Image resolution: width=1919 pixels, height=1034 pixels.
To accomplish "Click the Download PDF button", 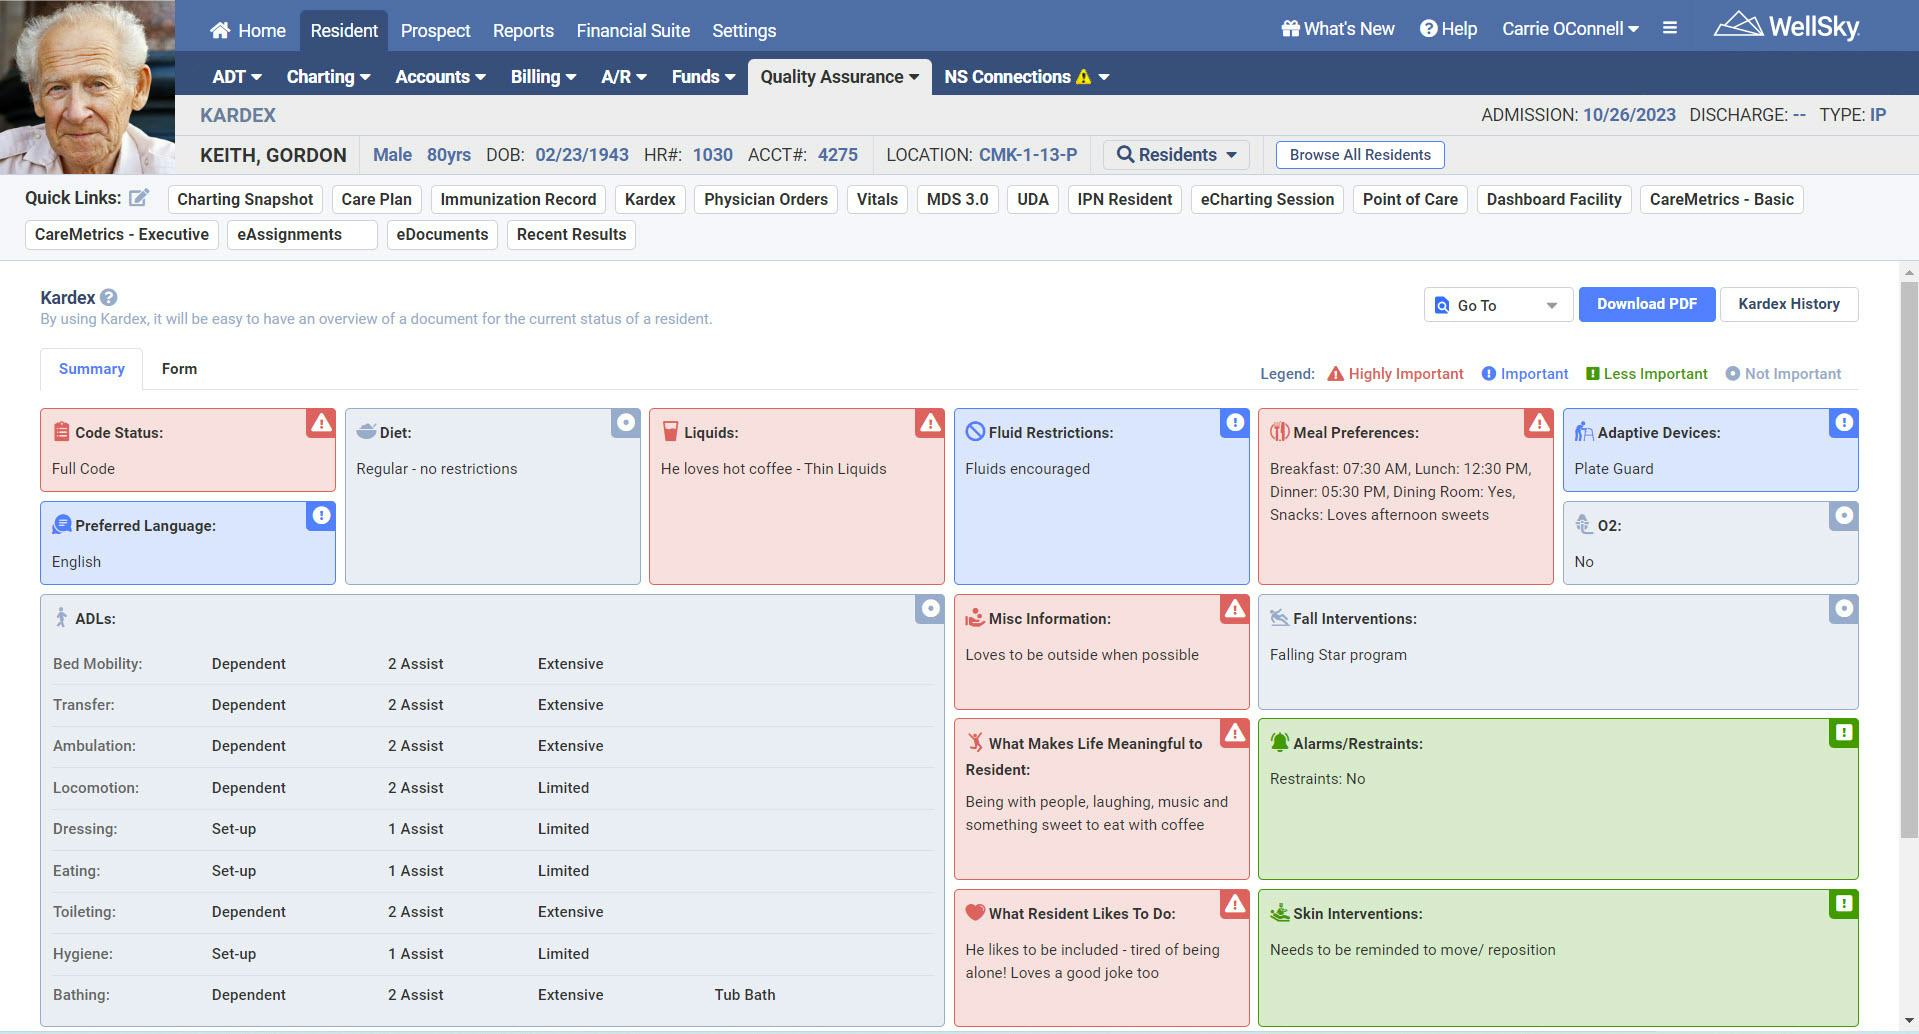I will (1646, 304).
